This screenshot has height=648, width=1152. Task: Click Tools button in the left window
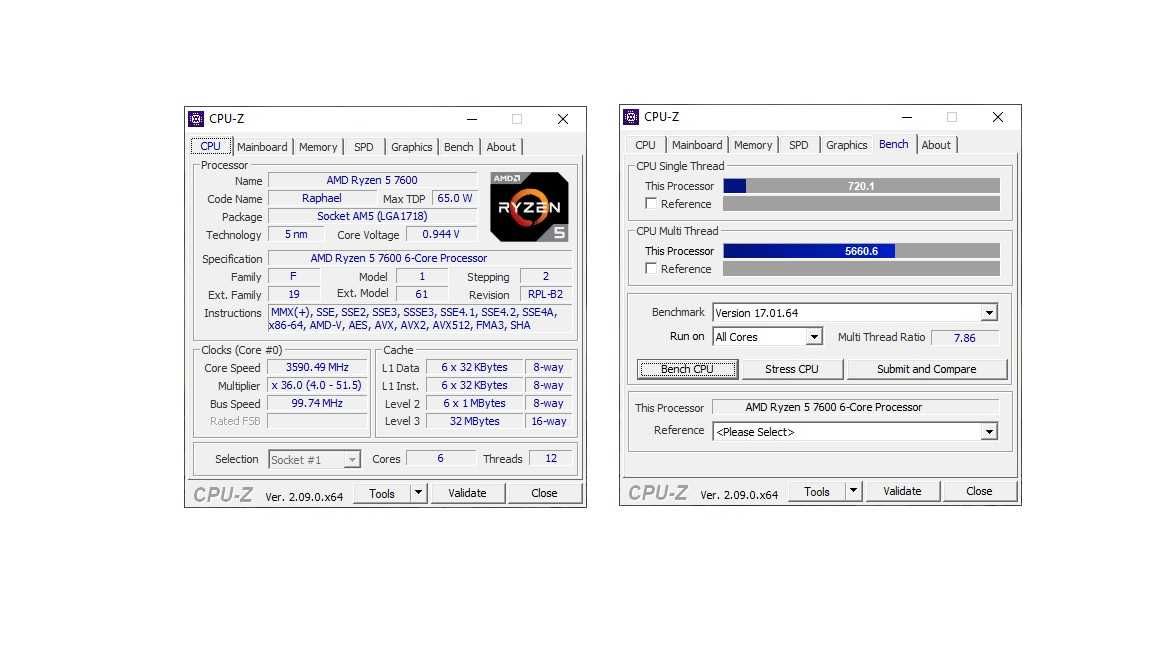[x=382, y=493]
